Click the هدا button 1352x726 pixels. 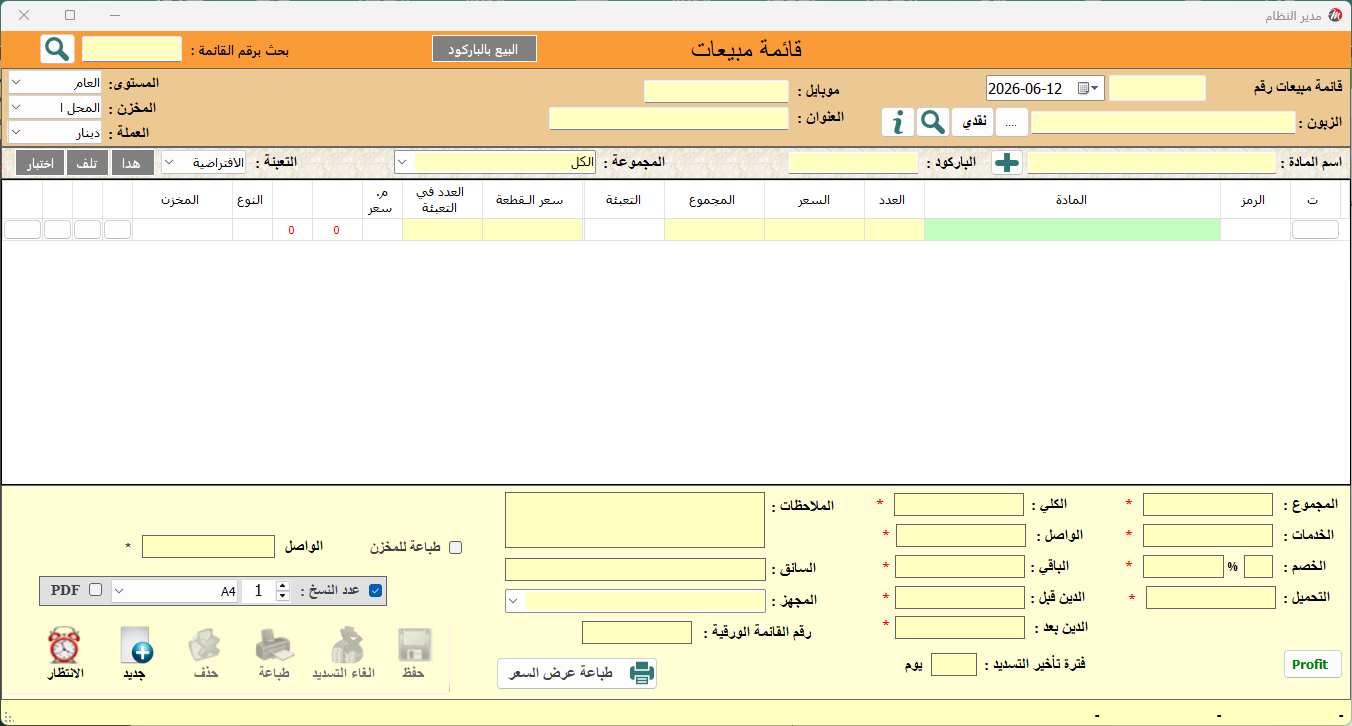pos(133,163)
